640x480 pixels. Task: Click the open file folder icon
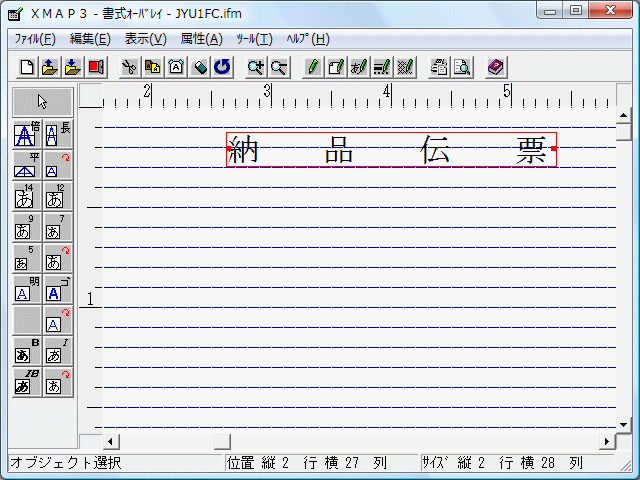tap(50, 67)
